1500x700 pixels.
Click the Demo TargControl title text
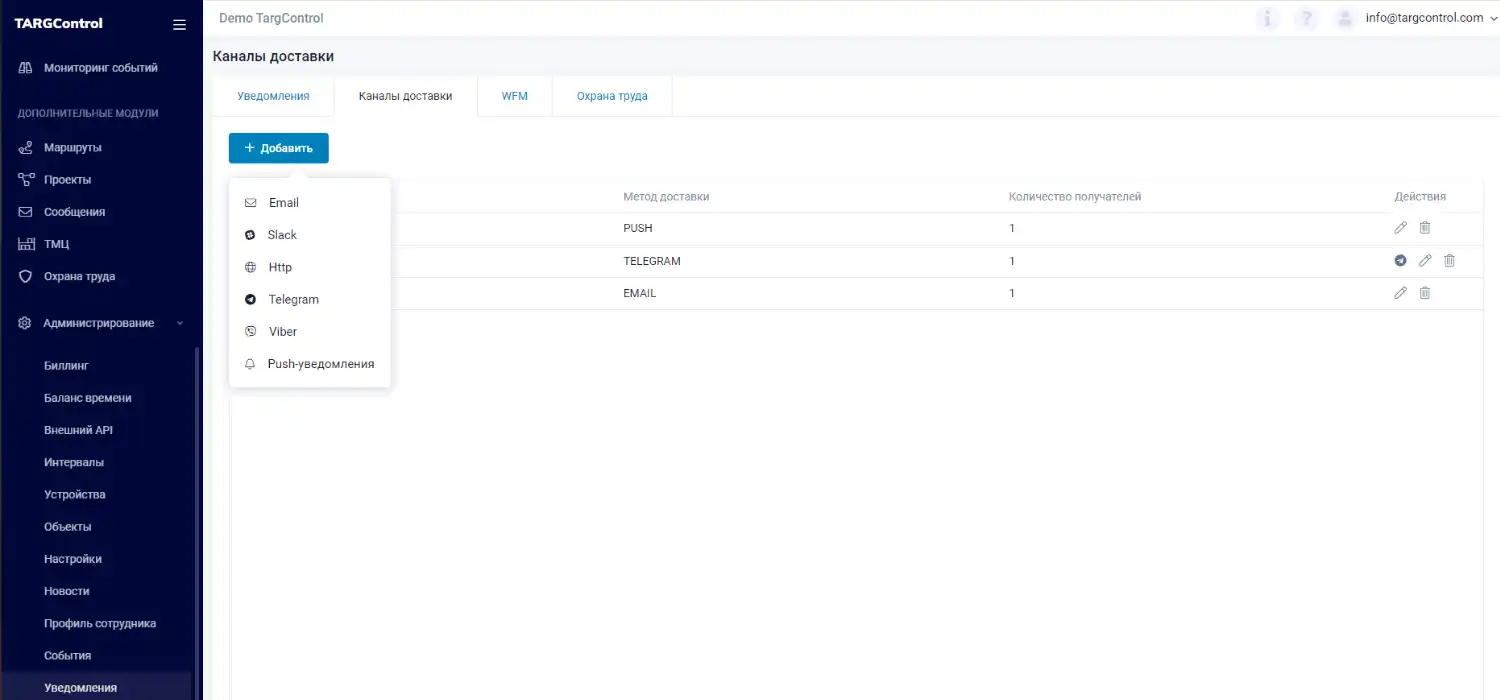271,18
